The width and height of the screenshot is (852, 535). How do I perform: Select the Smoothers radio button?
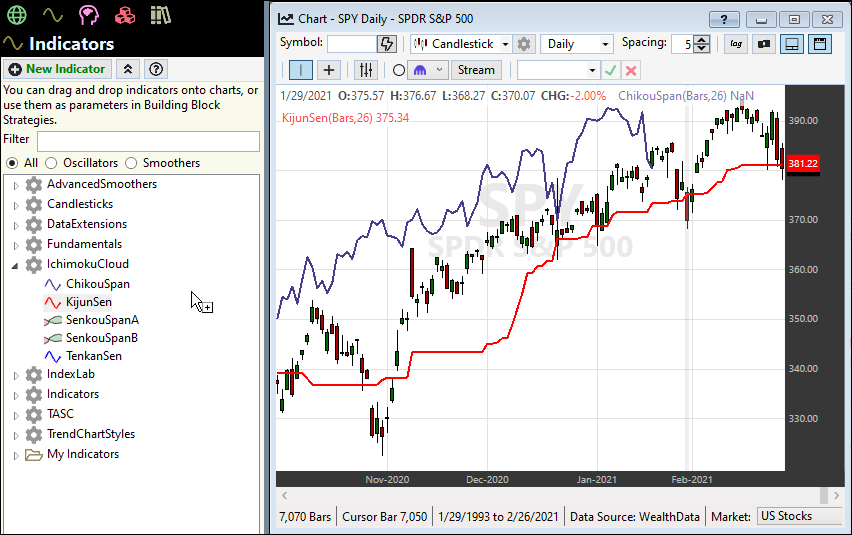point(131,163)
